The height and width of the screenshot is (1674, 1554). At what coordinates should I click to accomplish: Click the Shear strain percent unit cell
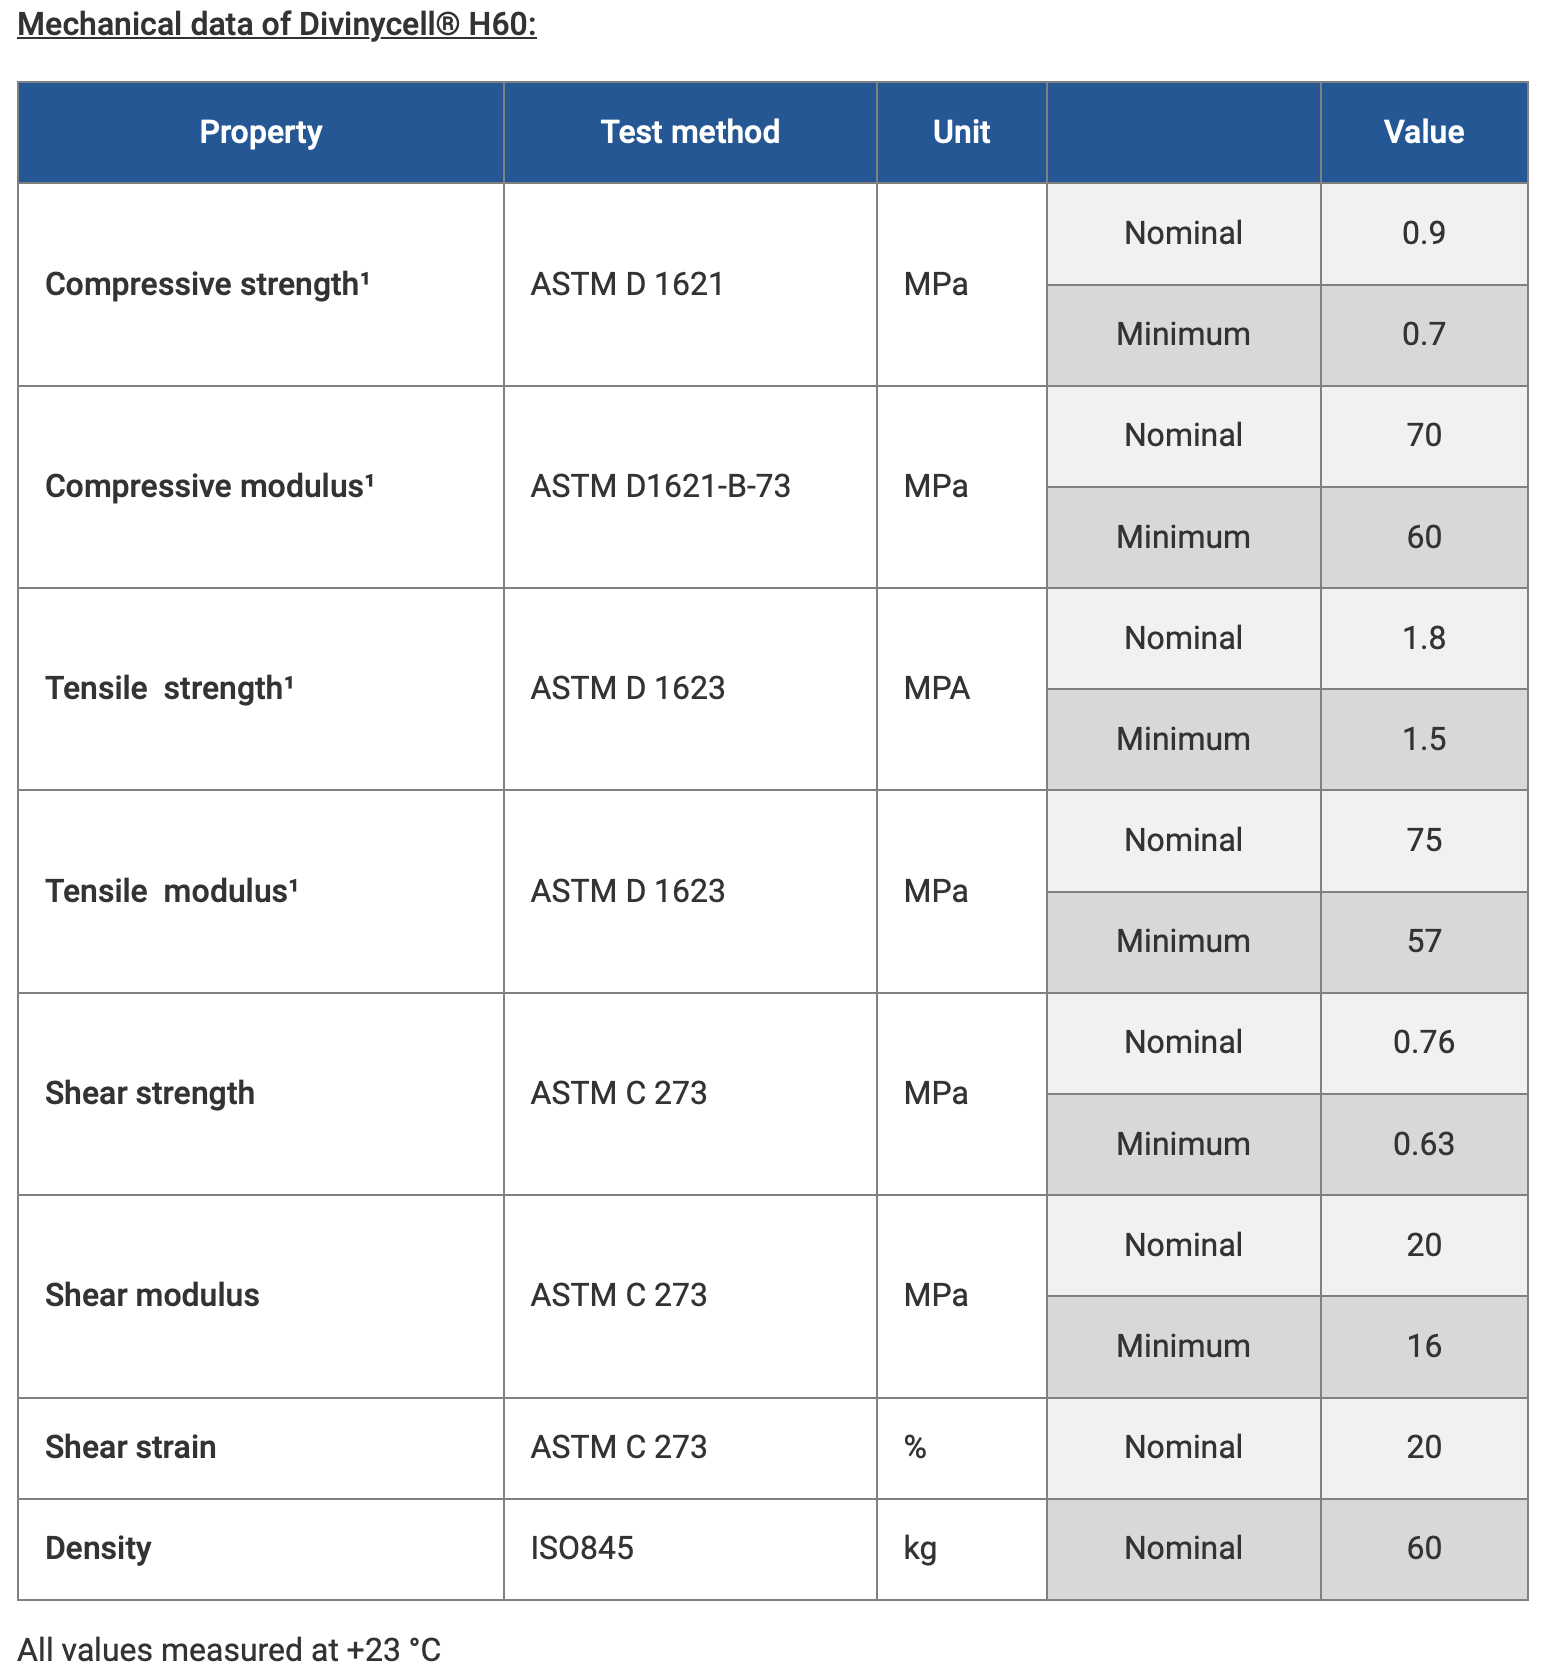coord(961,1448)
